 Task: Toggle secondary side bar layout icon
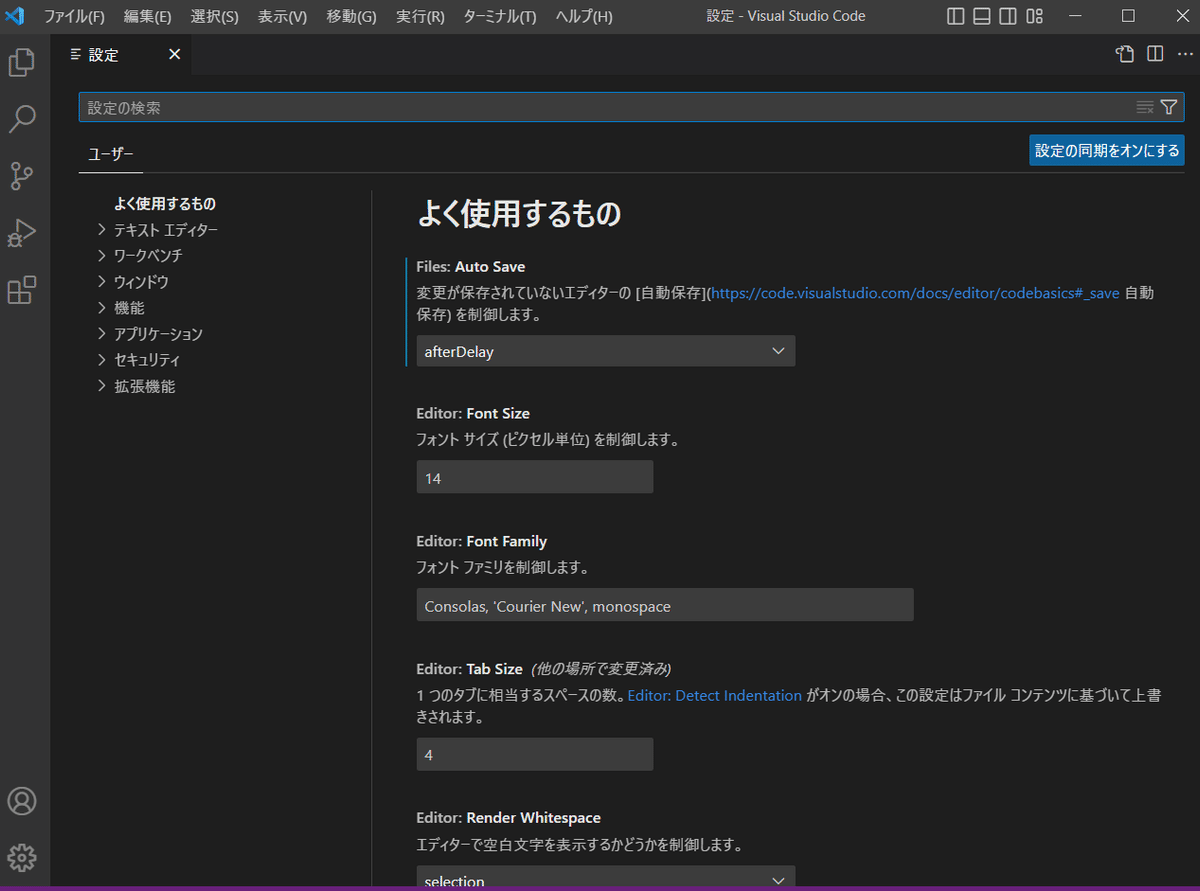(1008, 16)
